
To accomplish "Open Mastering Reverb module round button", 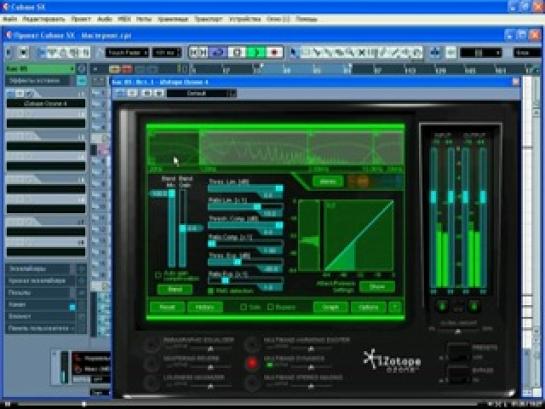I will [x=151, y=363].
